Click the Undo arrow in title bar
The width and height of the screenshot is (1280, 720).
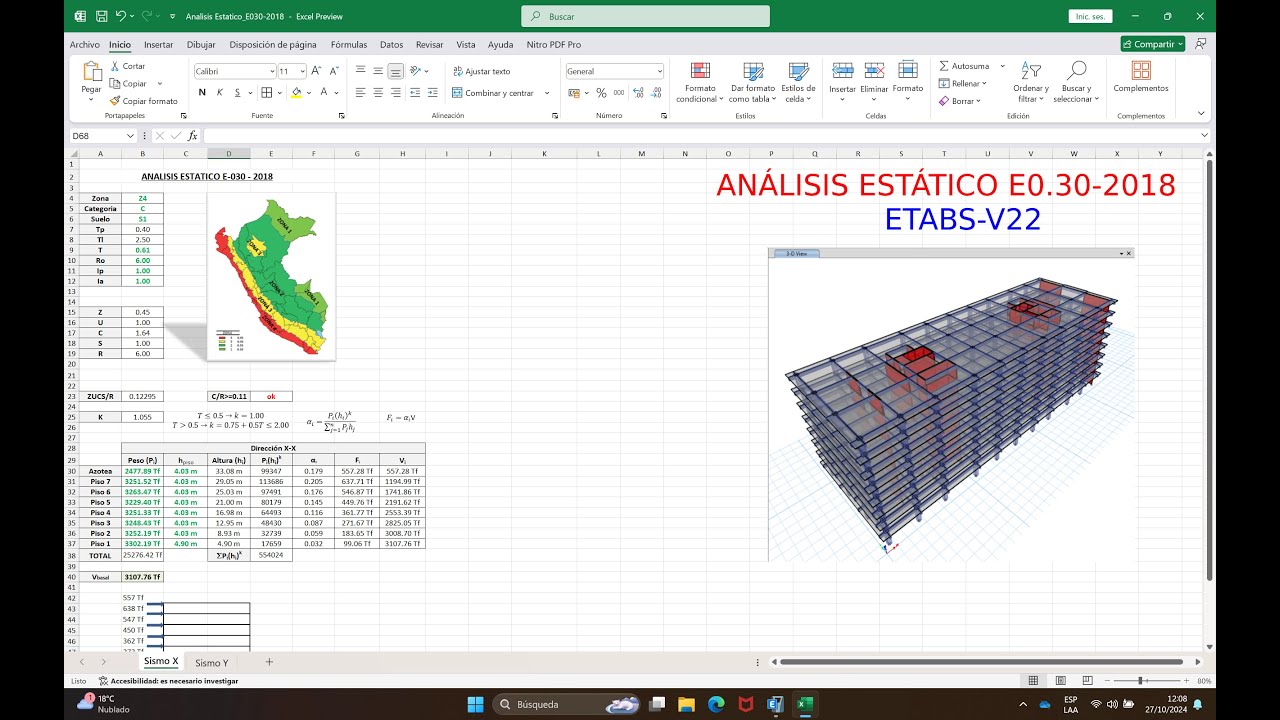pyautogui.click(x=121, y=16)
